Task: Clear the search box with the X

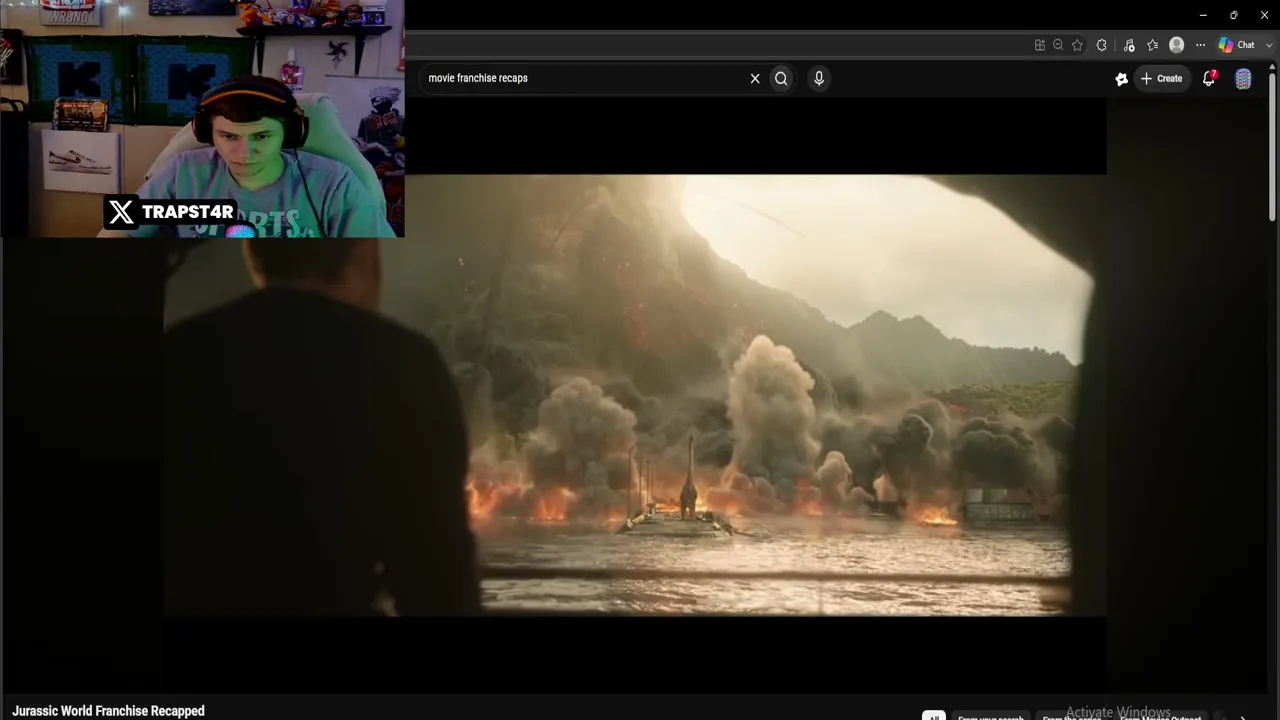Action: click(x=755, y=78)
